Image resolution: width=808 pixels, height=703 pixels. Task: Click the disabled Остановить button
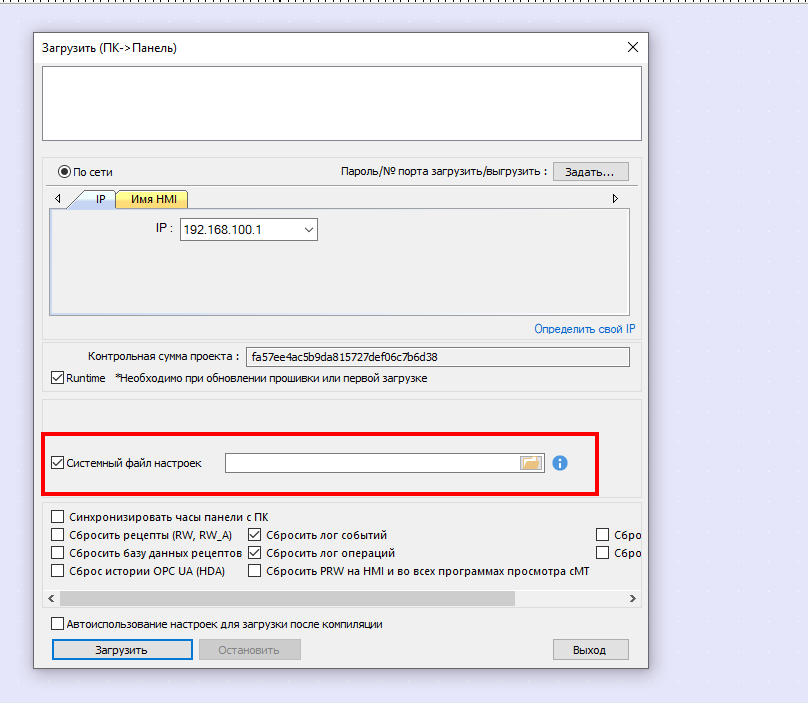pyautogui.click(x=250, y=650)
